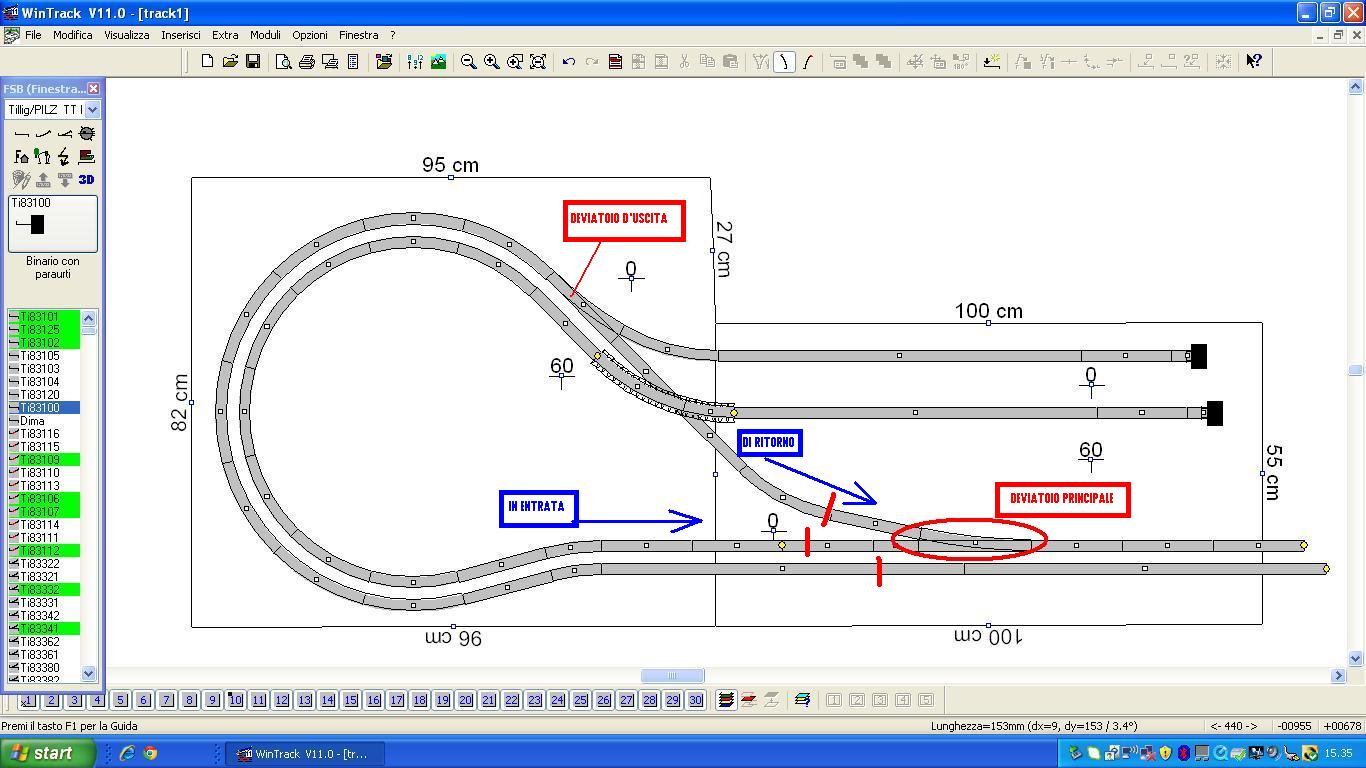
Task: Click the WinTrack V11.0 taskbar button
Action: click(x=307, y=753)
